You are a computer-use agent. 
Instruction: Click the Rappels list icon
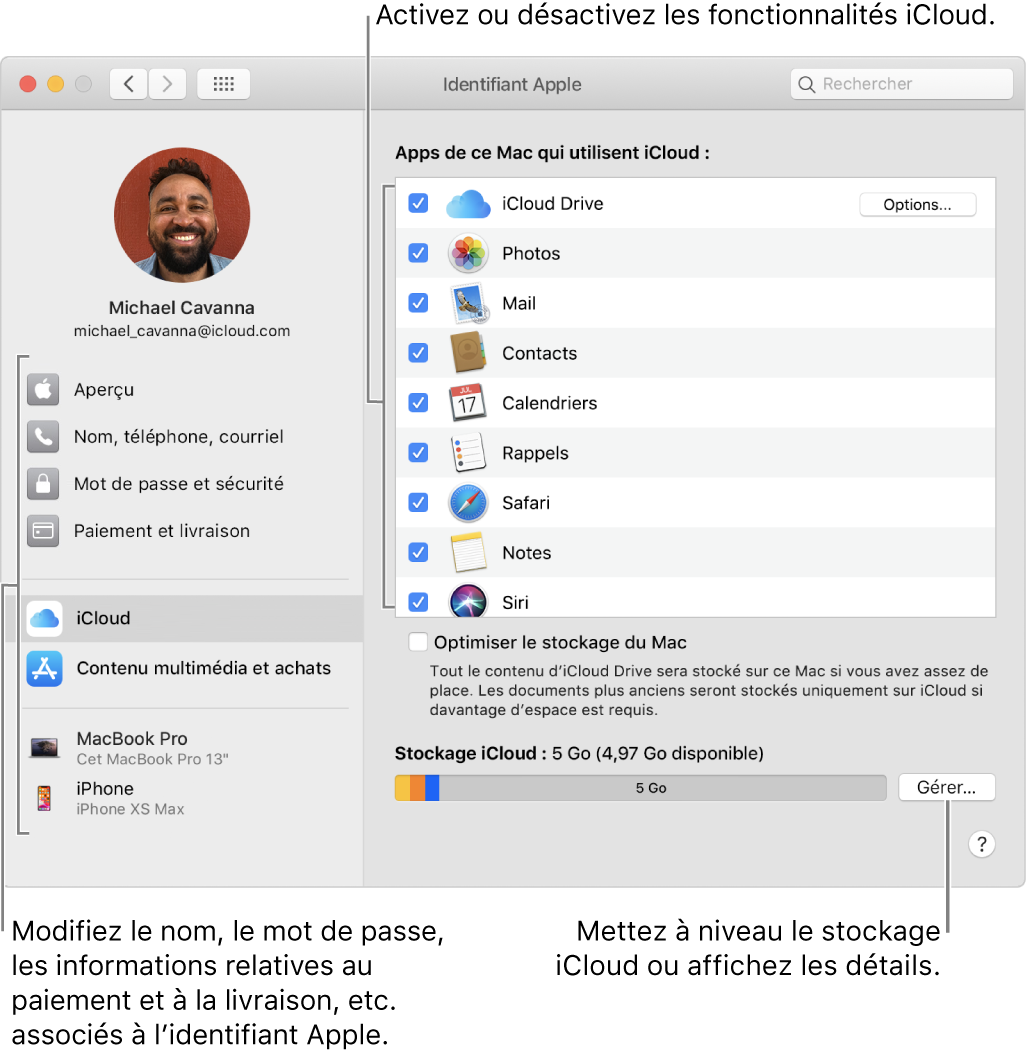point(468,452)
